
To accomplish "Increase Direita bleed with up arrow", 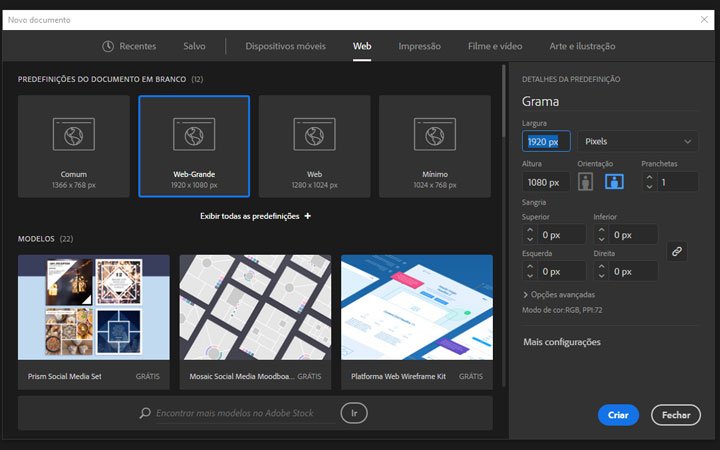I will pyautogui.click(x=602, y=267).
